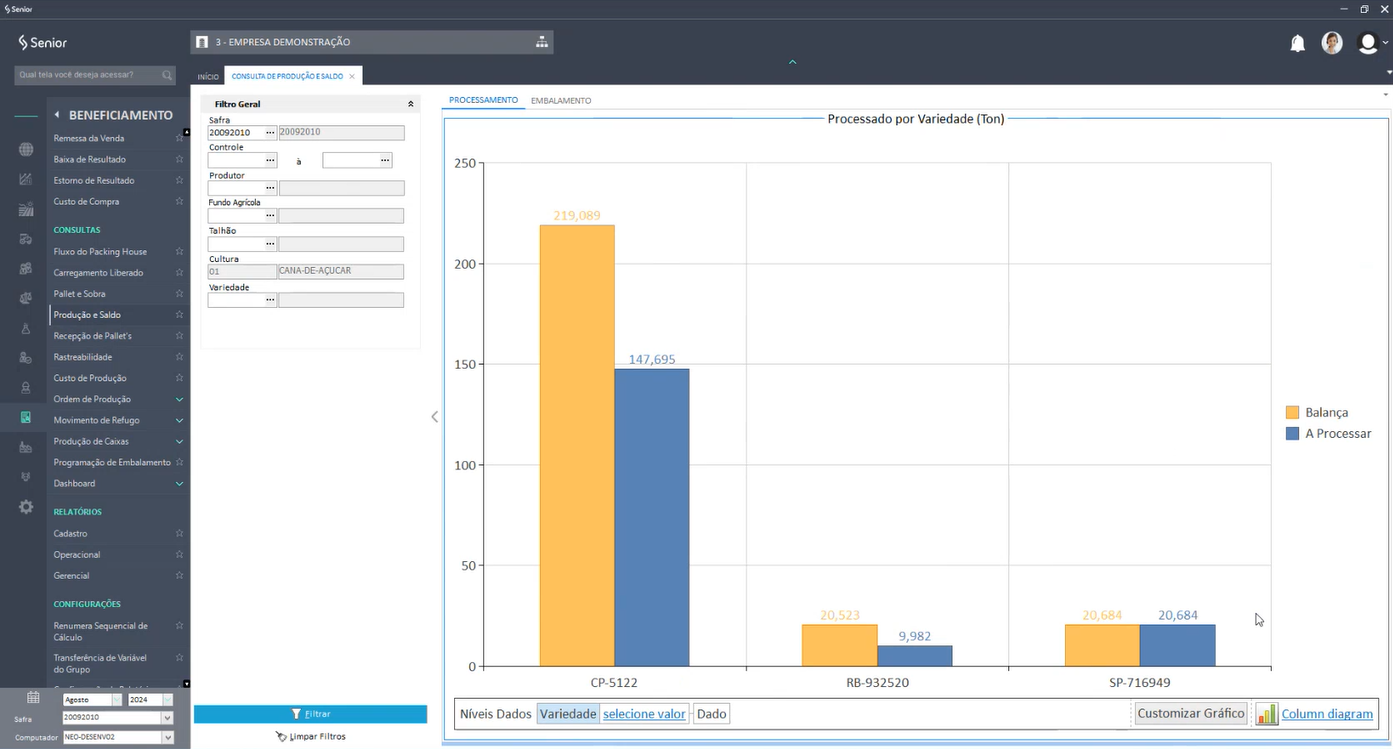
Task: Click the calendar icon near Agosto field
Action: (33, 698)
